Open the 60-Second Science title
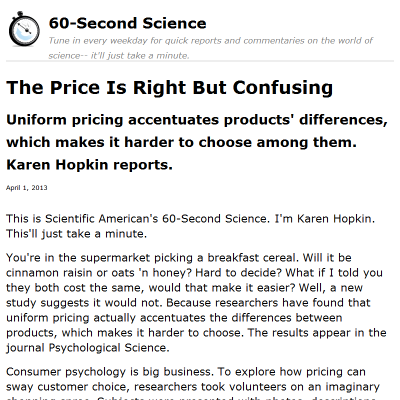 click(x=127, y=23)
